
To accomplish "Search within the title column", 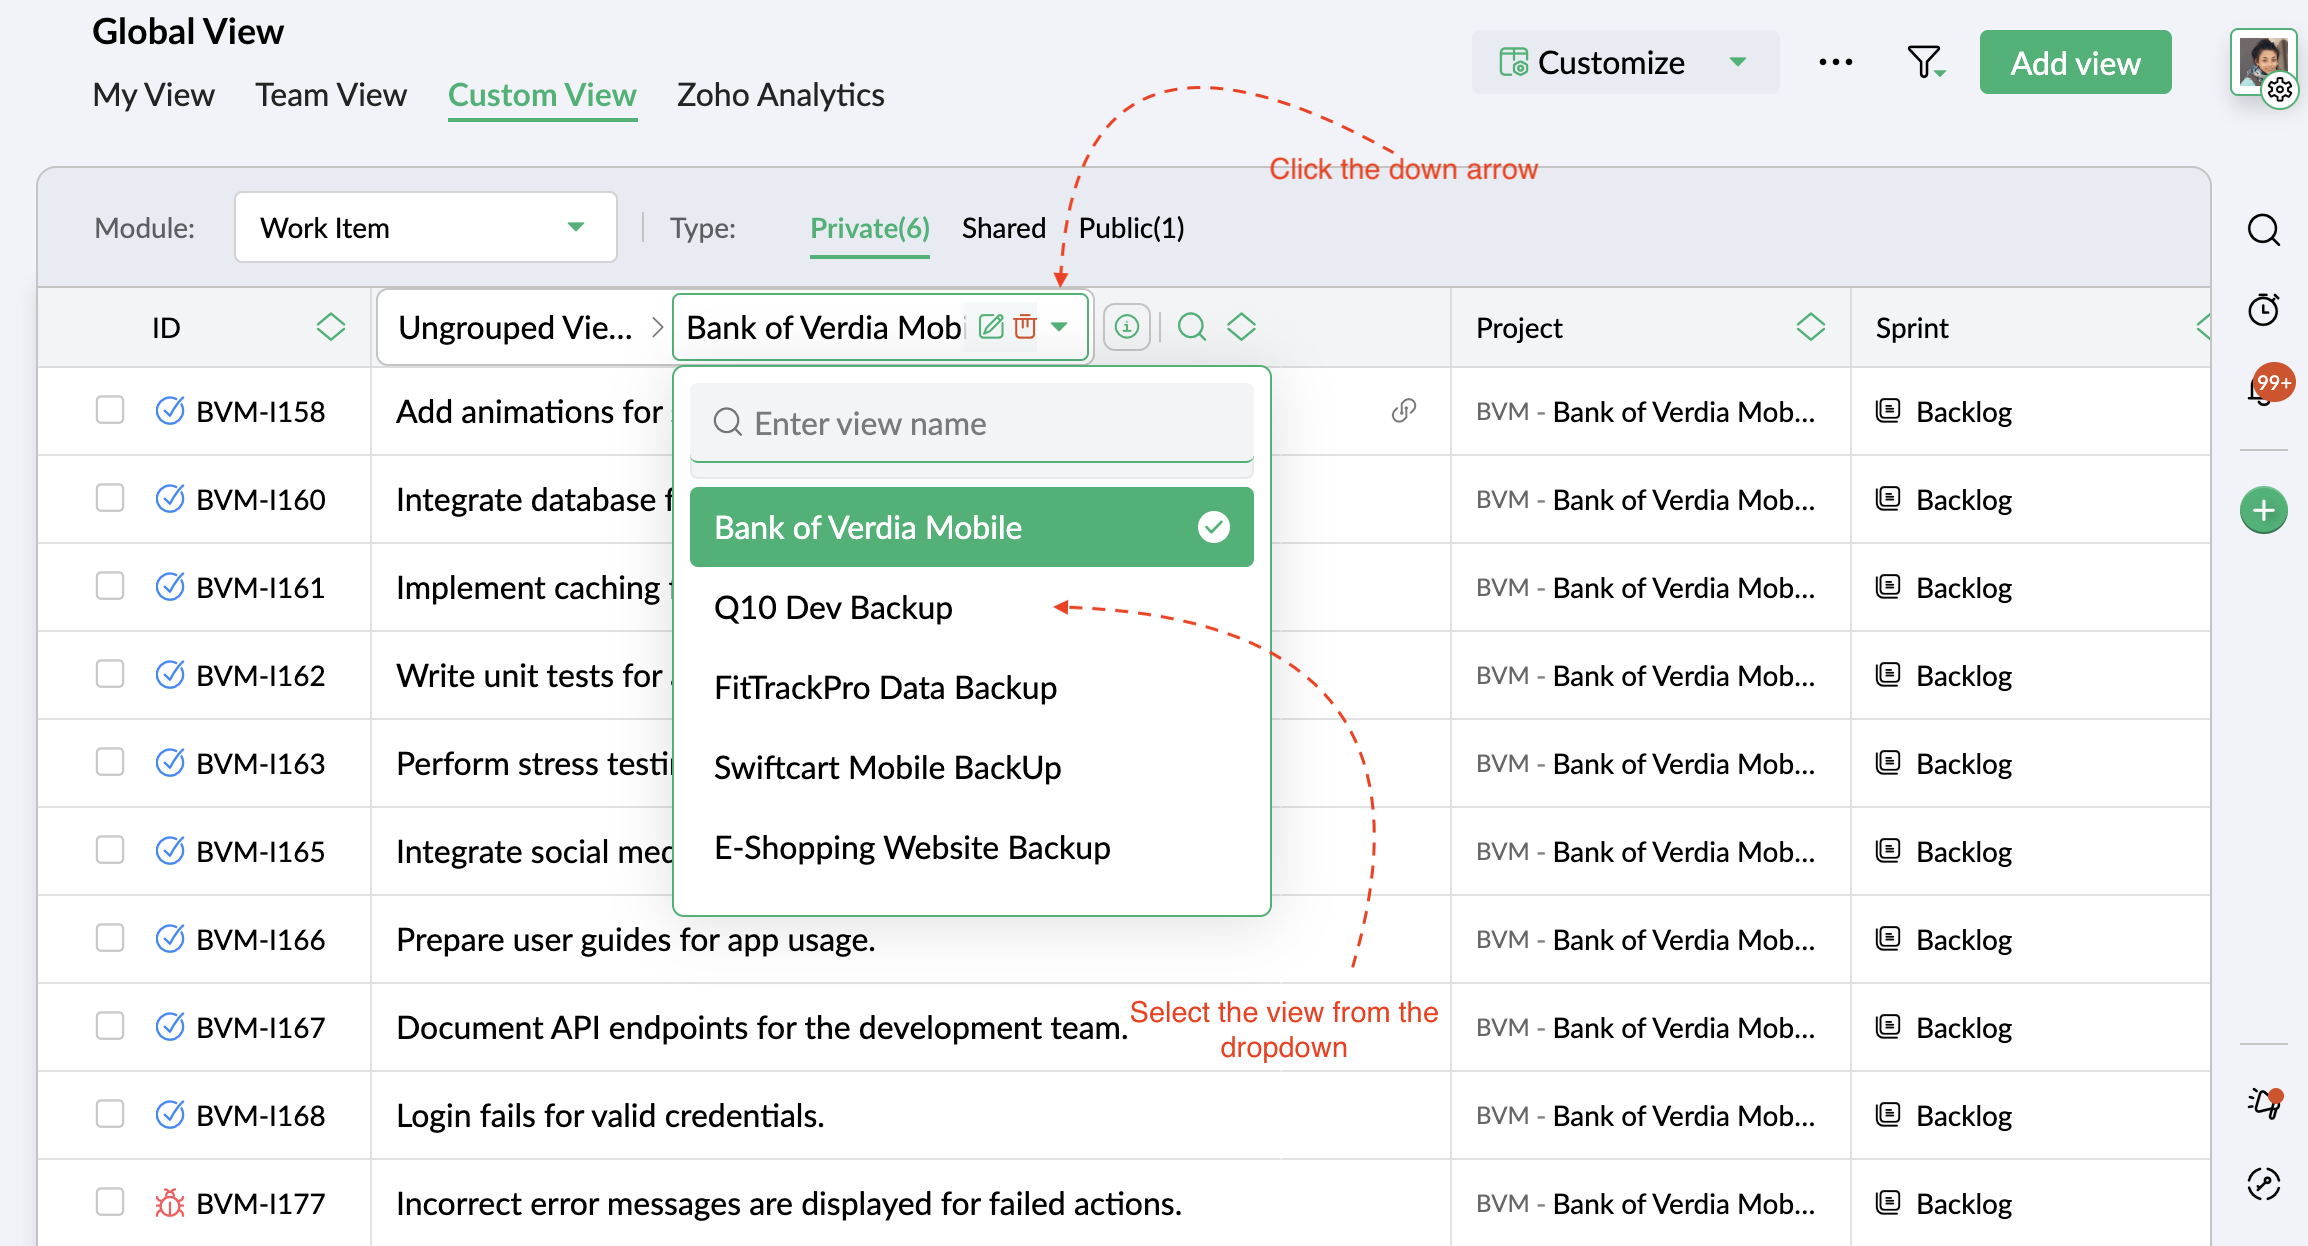I will 1192,327.
